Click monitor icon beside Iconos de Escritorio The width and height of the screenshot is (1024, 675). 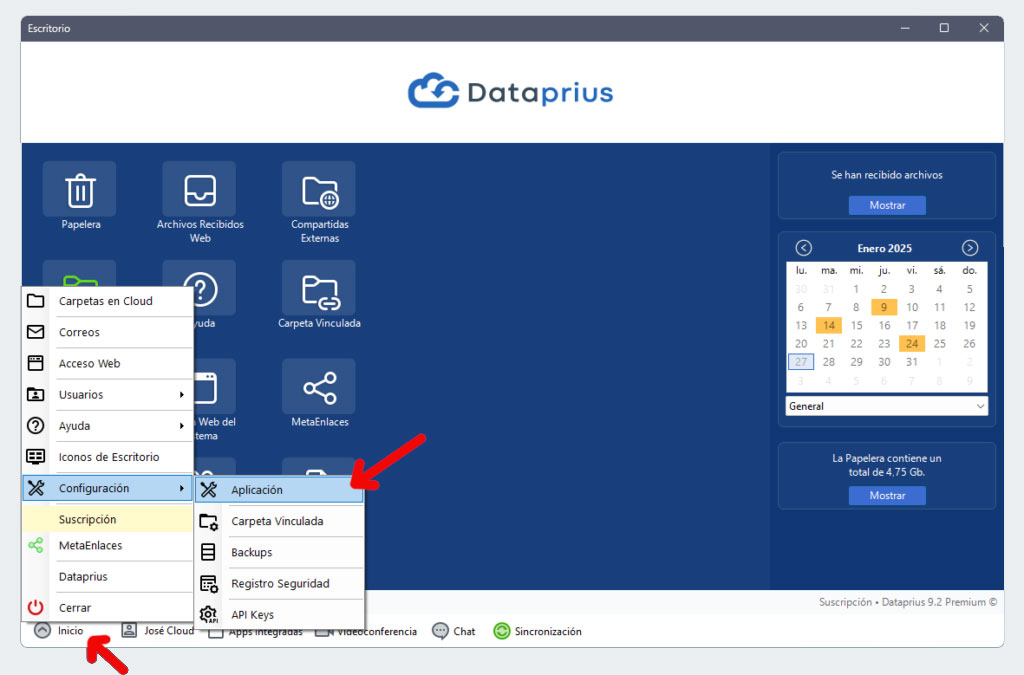(36, 457)
